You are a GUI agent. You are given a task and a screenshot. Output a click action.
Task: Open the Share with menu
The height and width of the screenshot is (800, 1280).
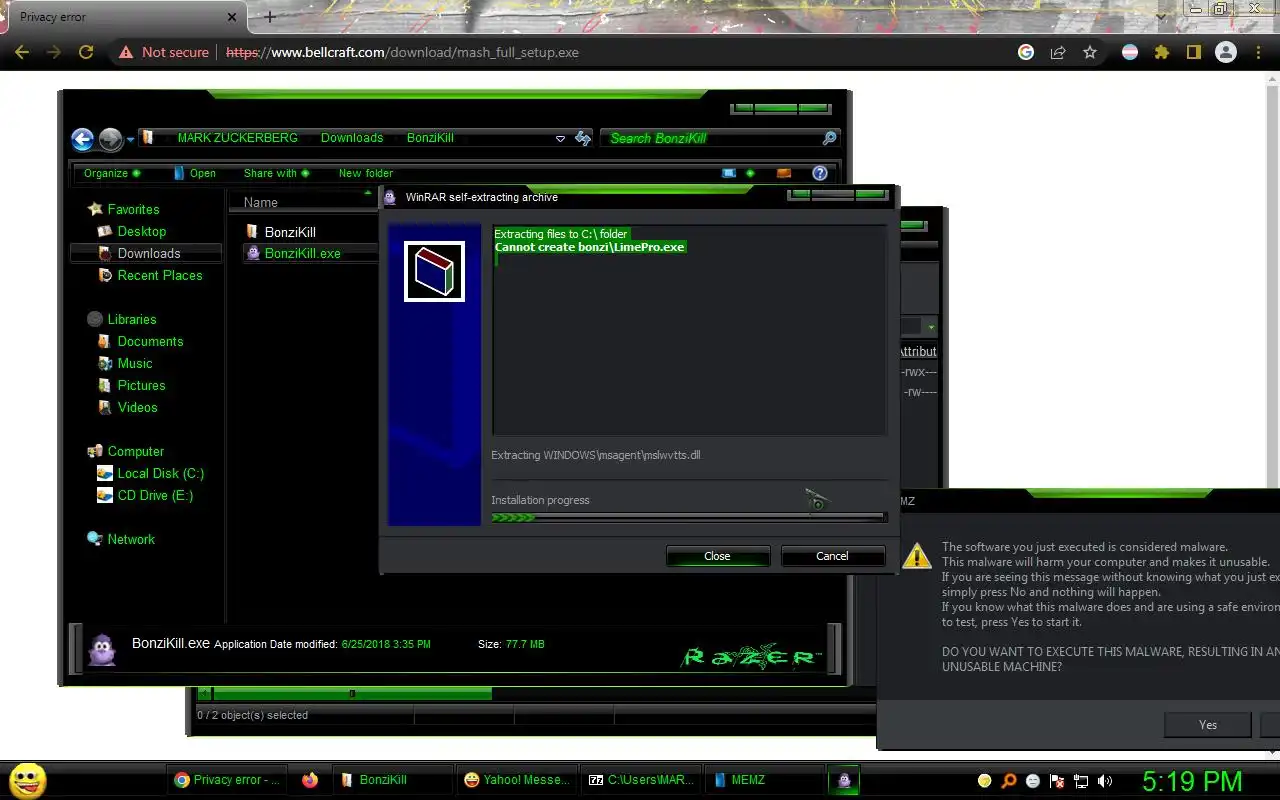point(277,173)
